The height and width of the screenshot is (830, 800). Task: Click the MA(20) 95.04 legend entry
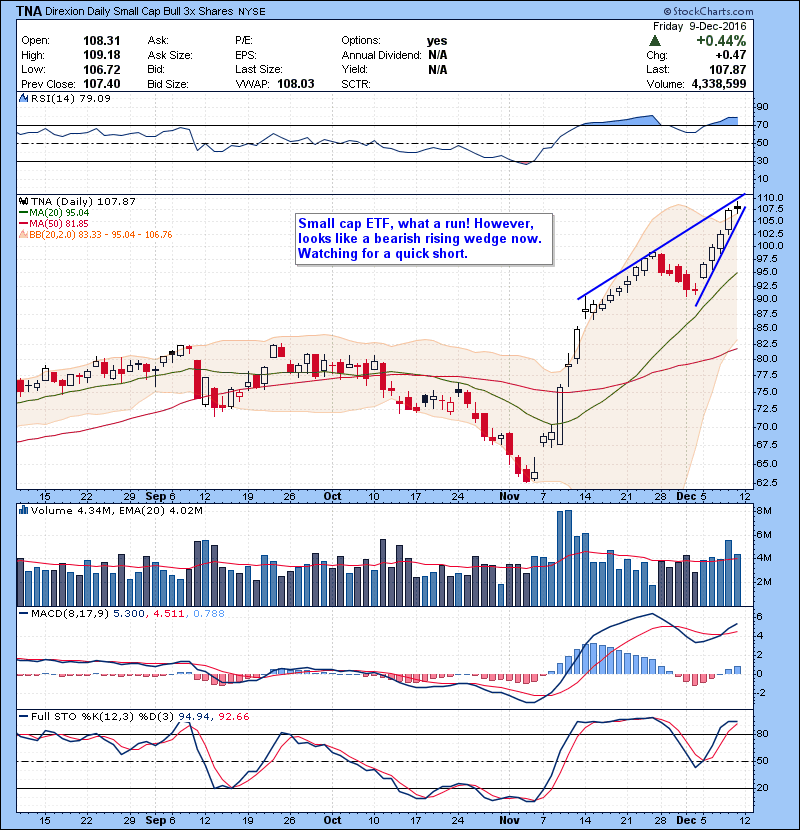tap(55, 213)
